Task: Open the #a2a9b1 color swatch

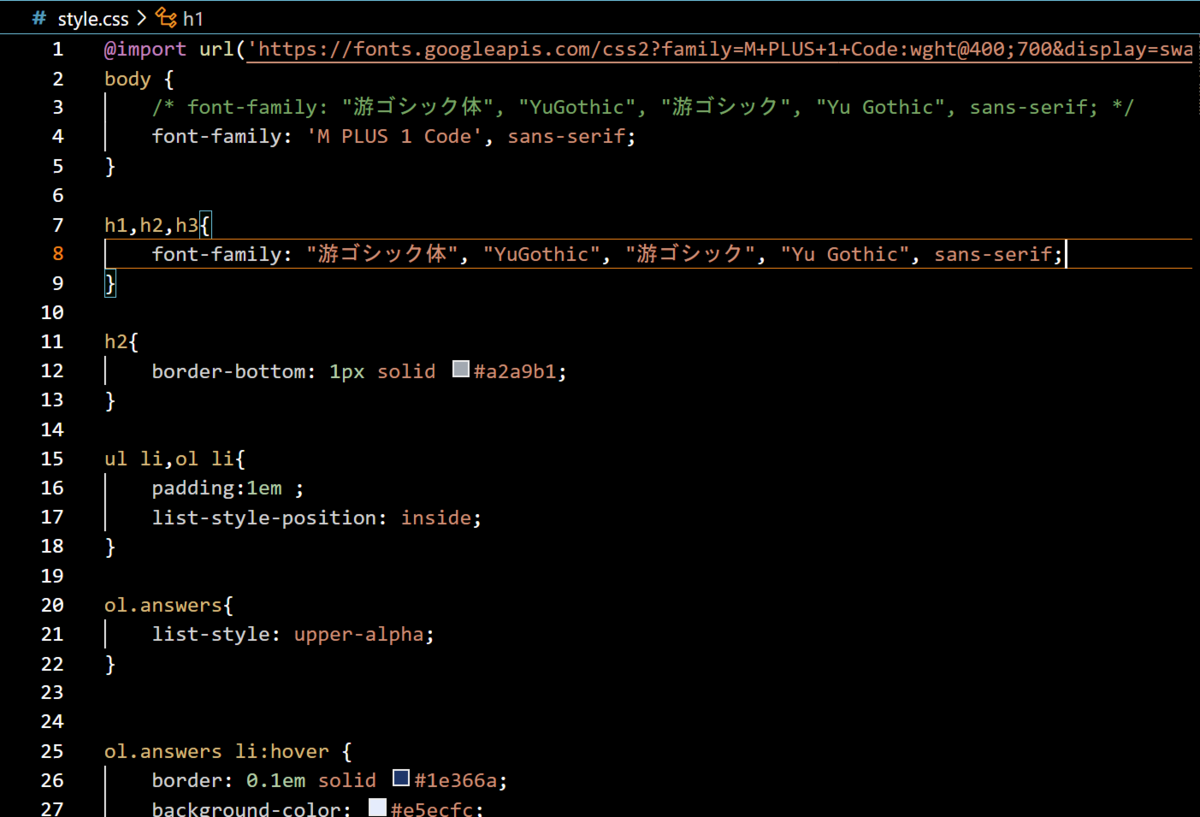Action: [x=461, y=370]
